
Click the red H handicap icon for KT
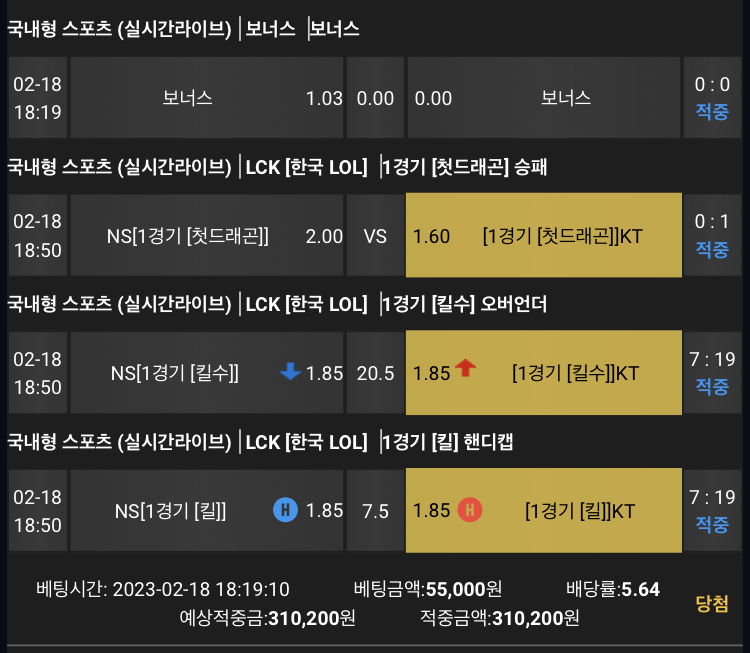[x=470, y=509]
